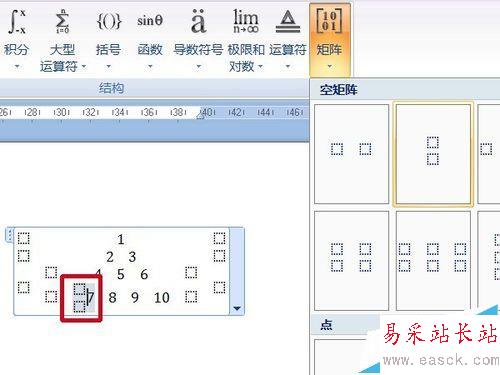500x375 pixels.
Task: Insert the 2x2 empty matrix
Action: pyautogui.click(x=351, y=260)
